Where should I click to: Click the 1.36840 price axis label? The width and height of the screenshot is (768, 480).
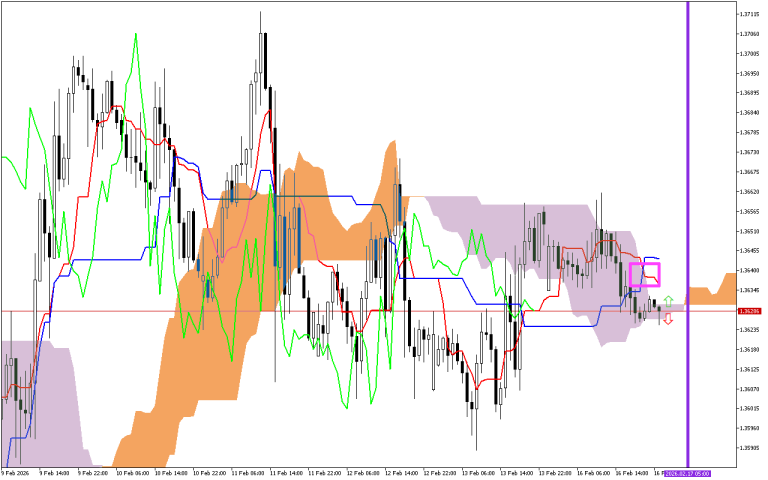(750, 113)
